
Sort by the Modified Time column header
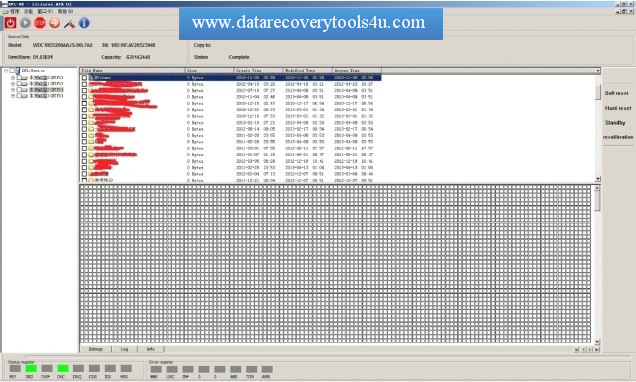(x=307, y=71)
